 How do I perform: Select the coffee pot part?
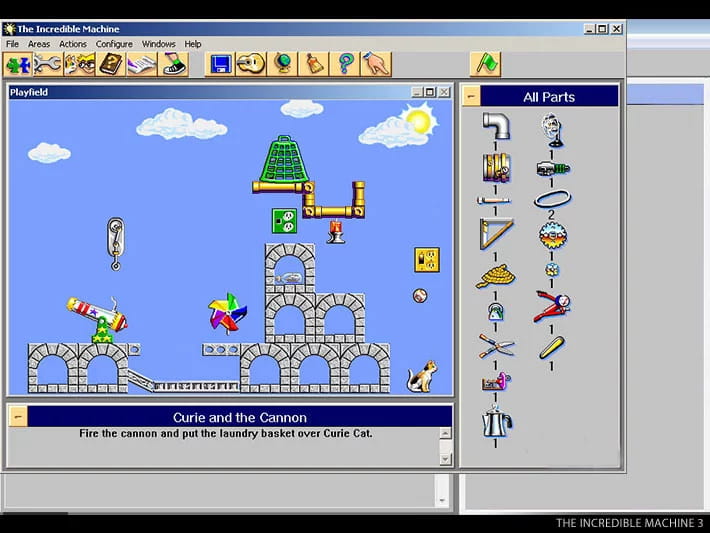(496, 422)
